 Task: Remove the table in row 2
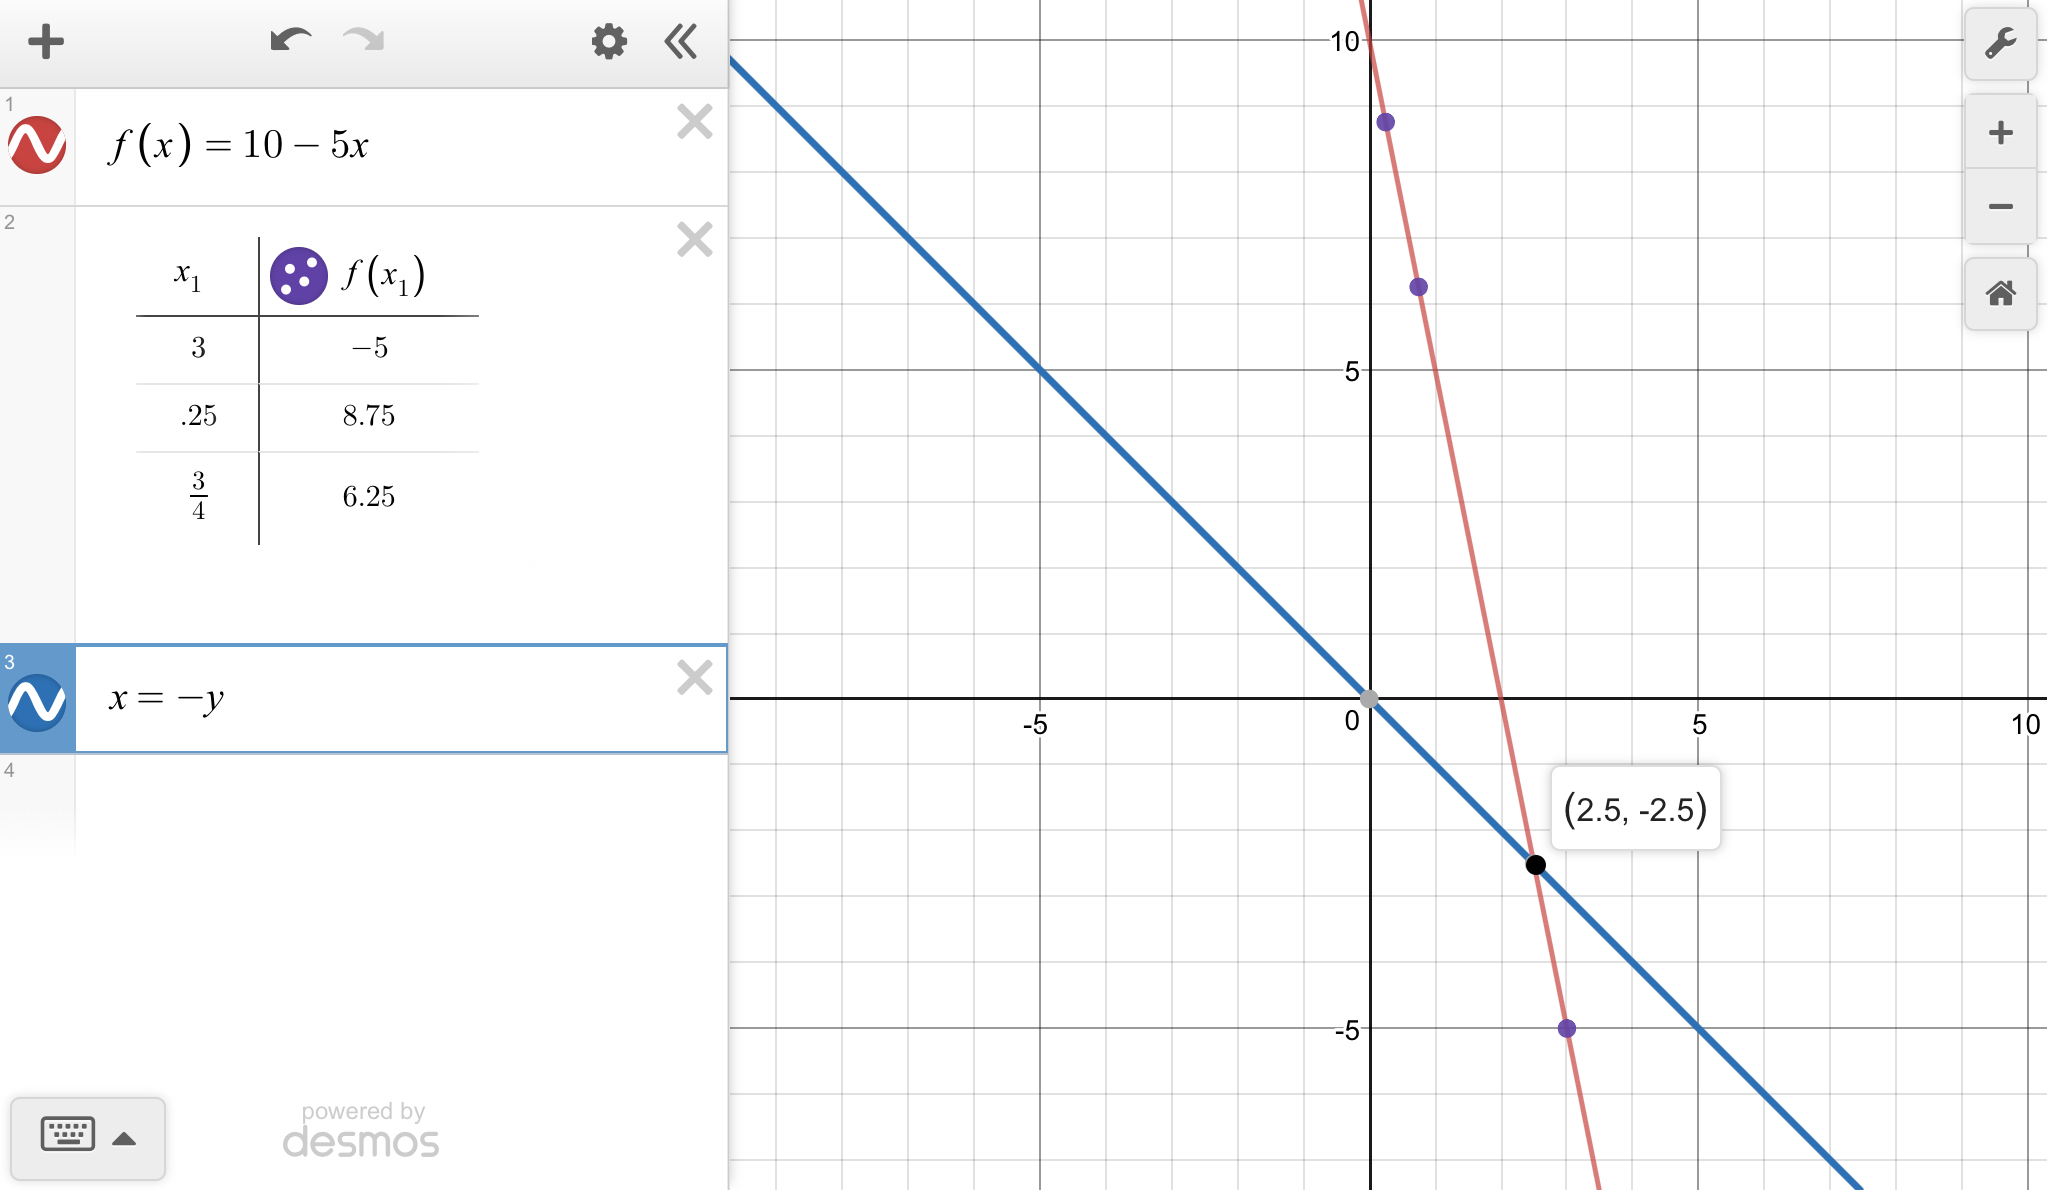point(694,240)
